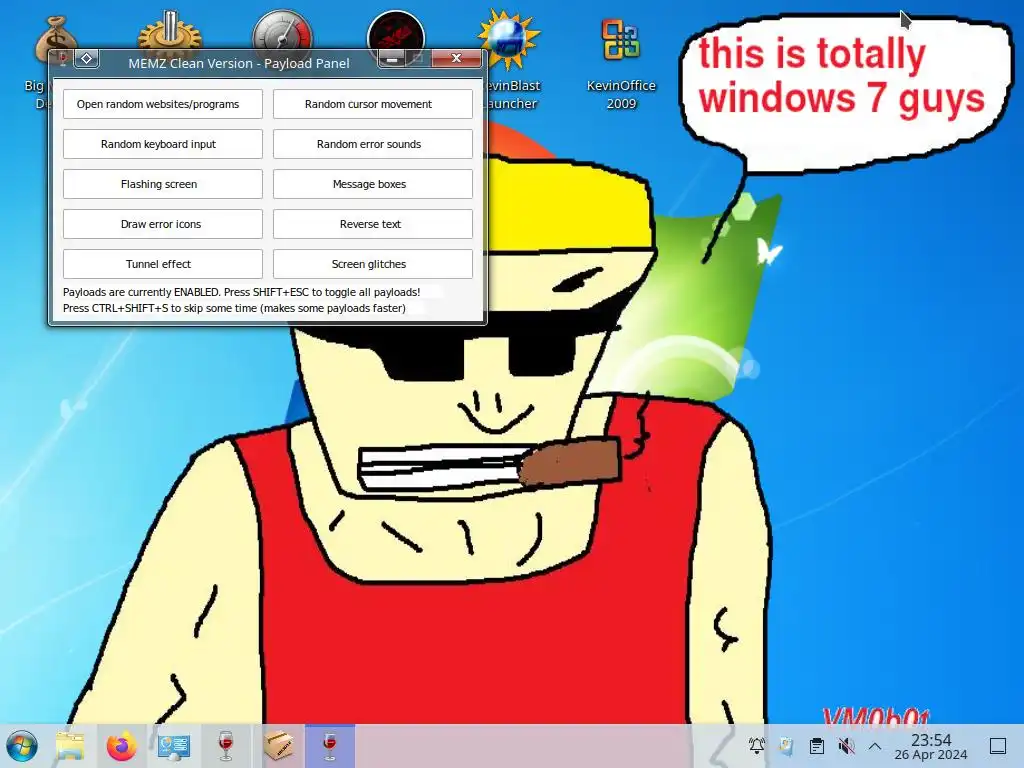The width and height of the screenshot is (1024, 768).
Task: Toggle the Tunnel effect payload
Action: tap(163, 264)
